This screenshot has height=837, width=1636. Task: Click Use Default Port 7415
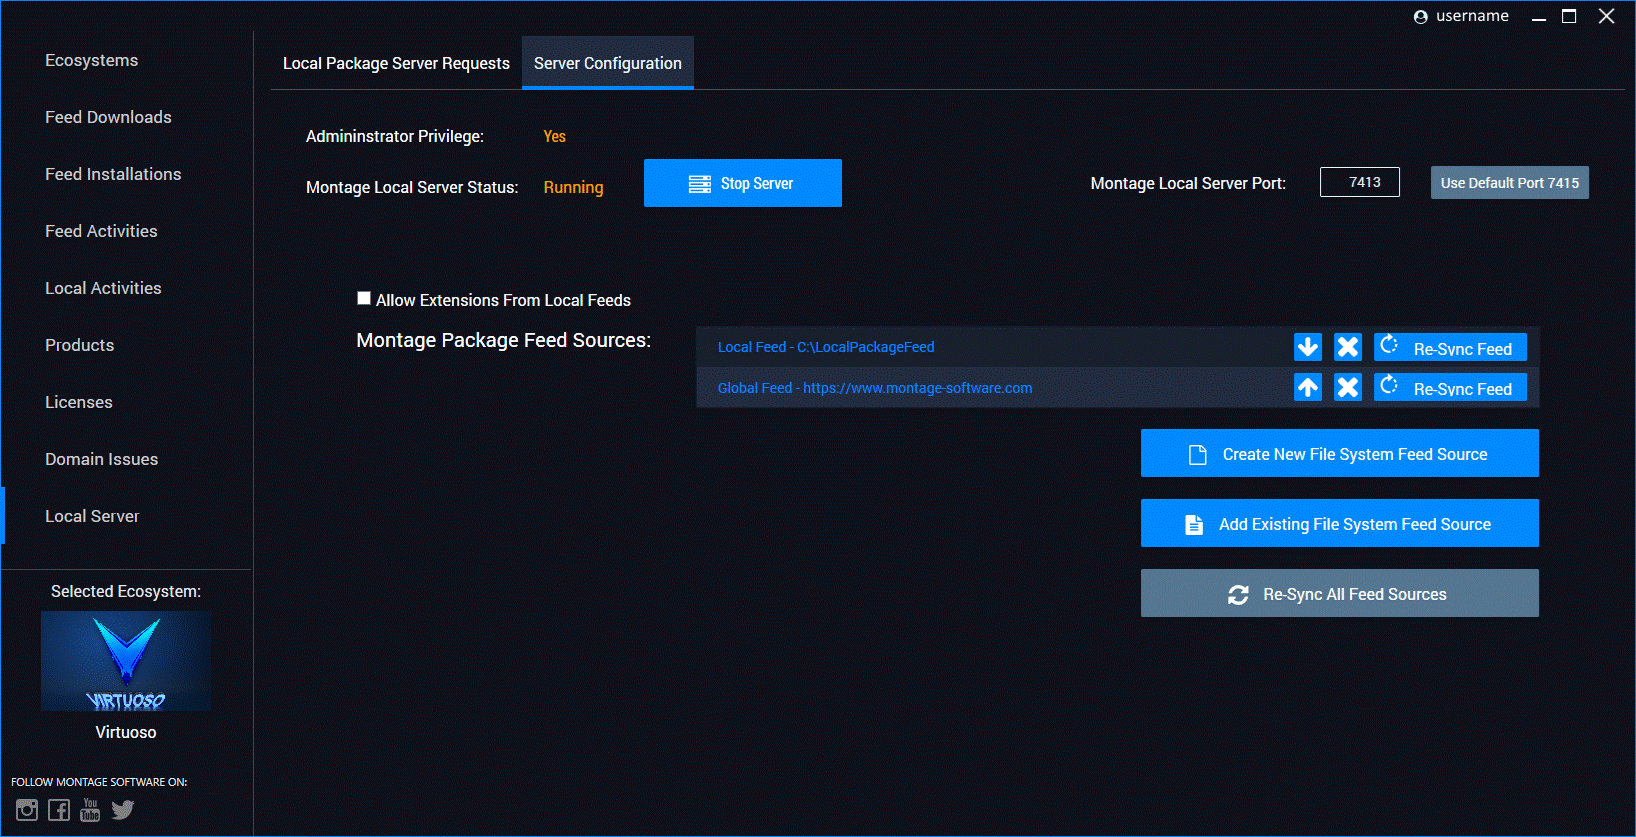[x=1510, y=183]
